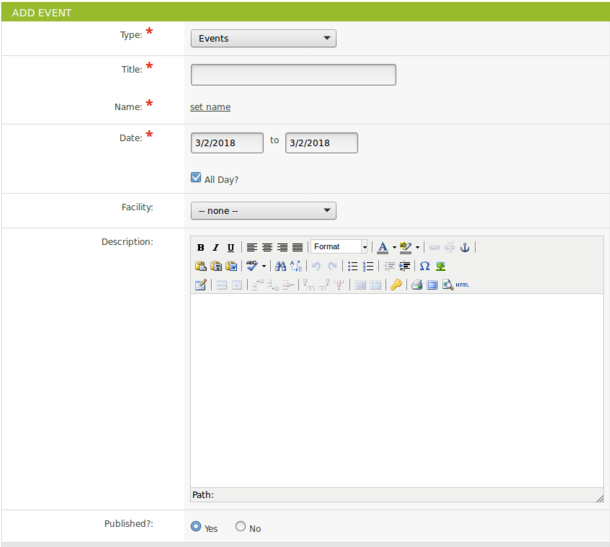Image resolution: width=610 pixels, height=547 pixels.
Task: Click the insert link chain icon
Action: click(x=434, y=247)
